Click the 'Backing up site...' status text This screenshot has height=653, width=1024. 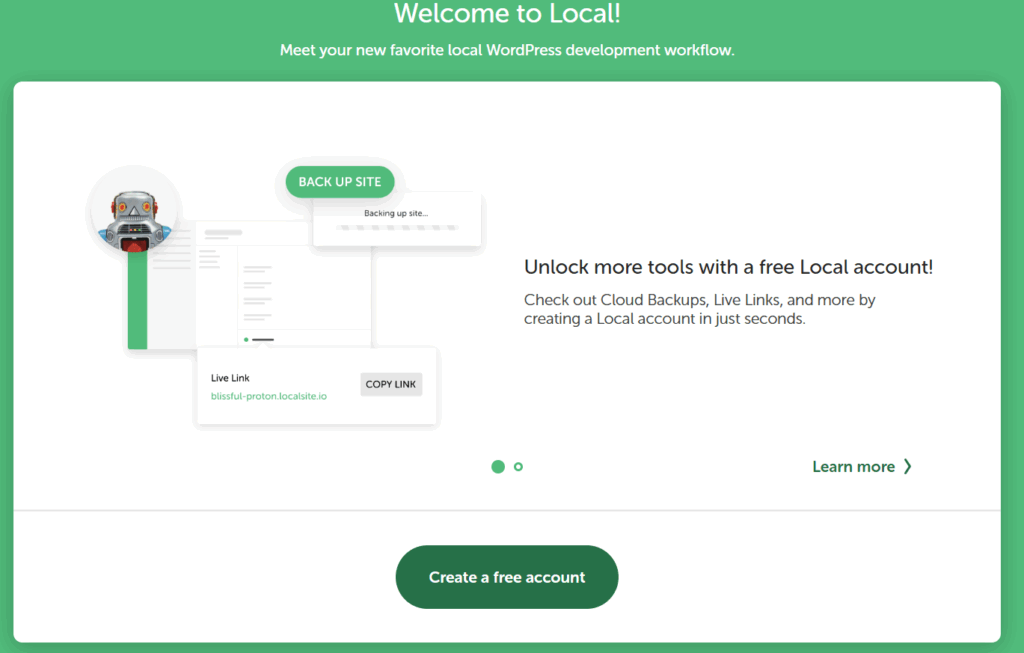pyautogui.click(x=395, y=213)
